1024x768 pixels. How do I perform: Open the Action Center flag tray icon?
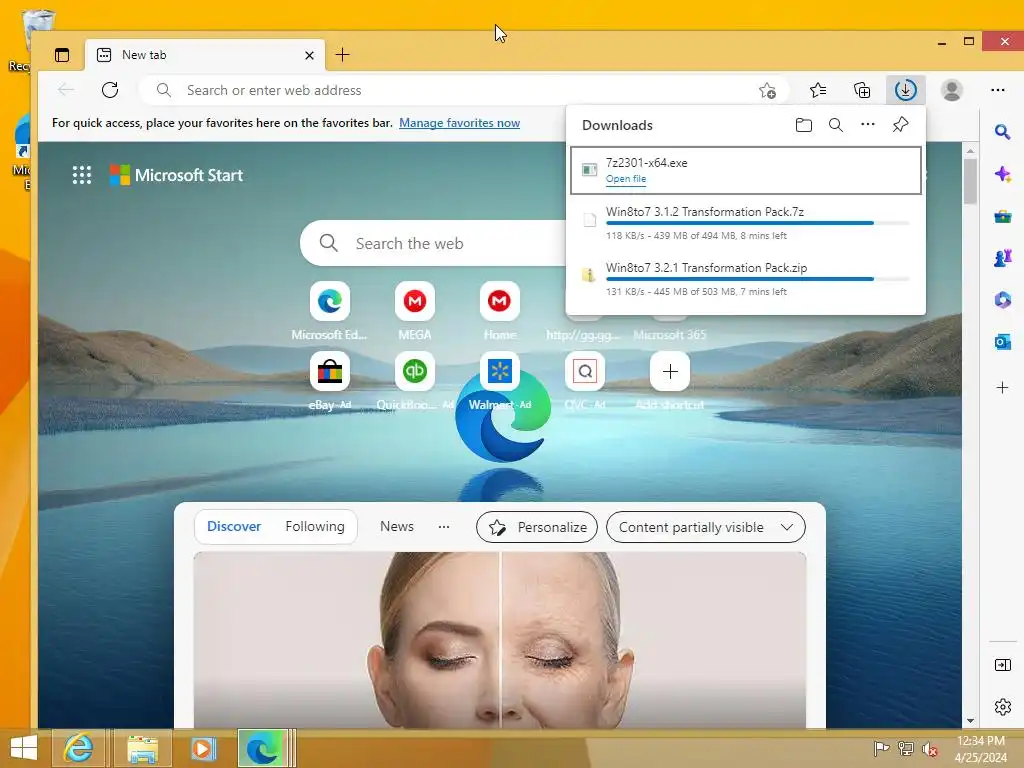click(x=881, y=748)
